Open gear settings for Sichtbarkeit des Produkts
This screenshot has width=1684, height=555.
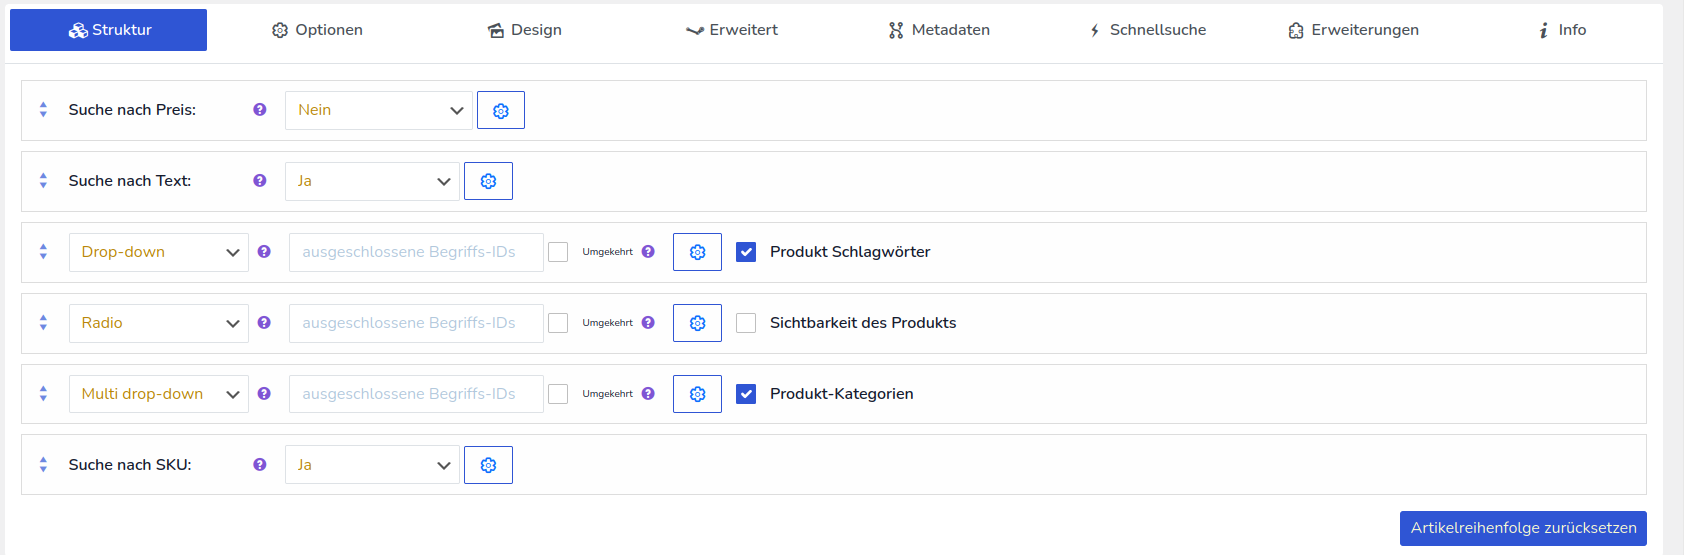pyautogui.click(x=697, y=323)
